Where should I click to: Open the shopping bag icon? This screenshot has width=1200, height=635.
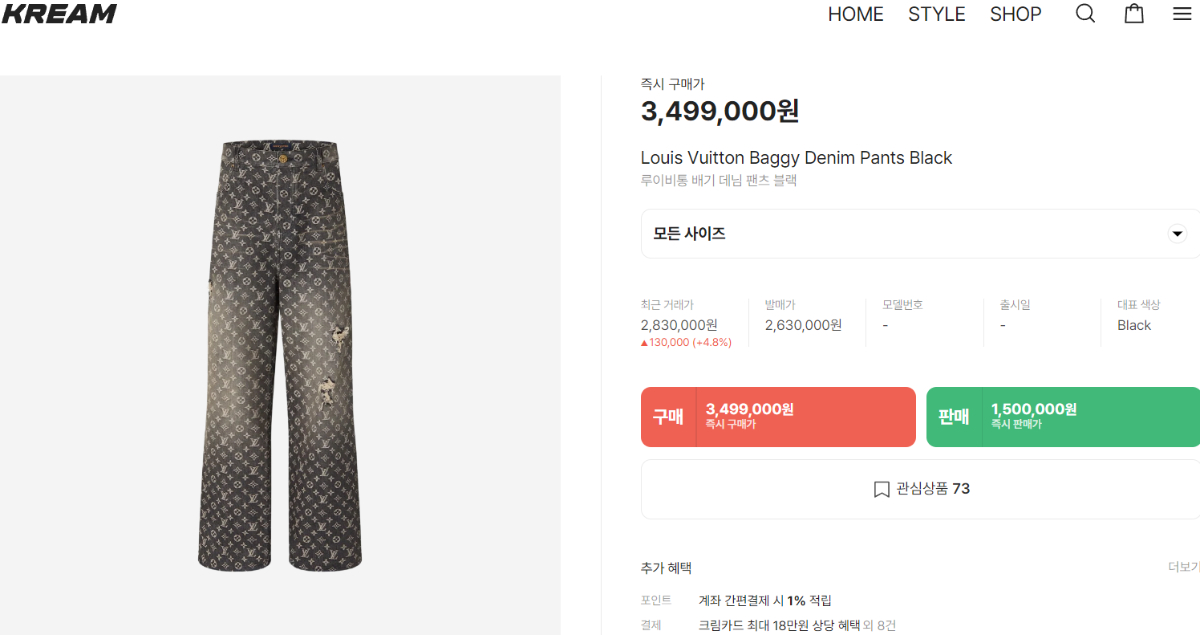[1134, 14]
